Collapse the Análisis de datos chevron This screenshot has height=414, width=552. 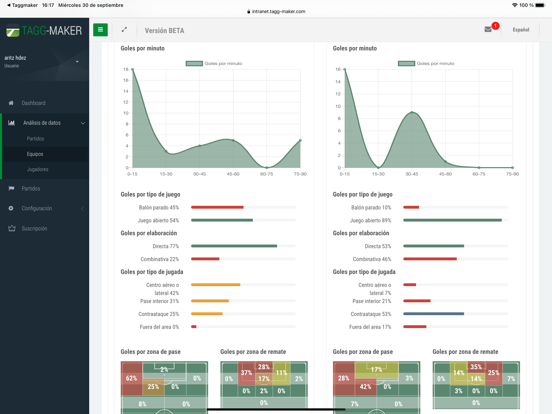pyautogui.click(x=83, y=123)
